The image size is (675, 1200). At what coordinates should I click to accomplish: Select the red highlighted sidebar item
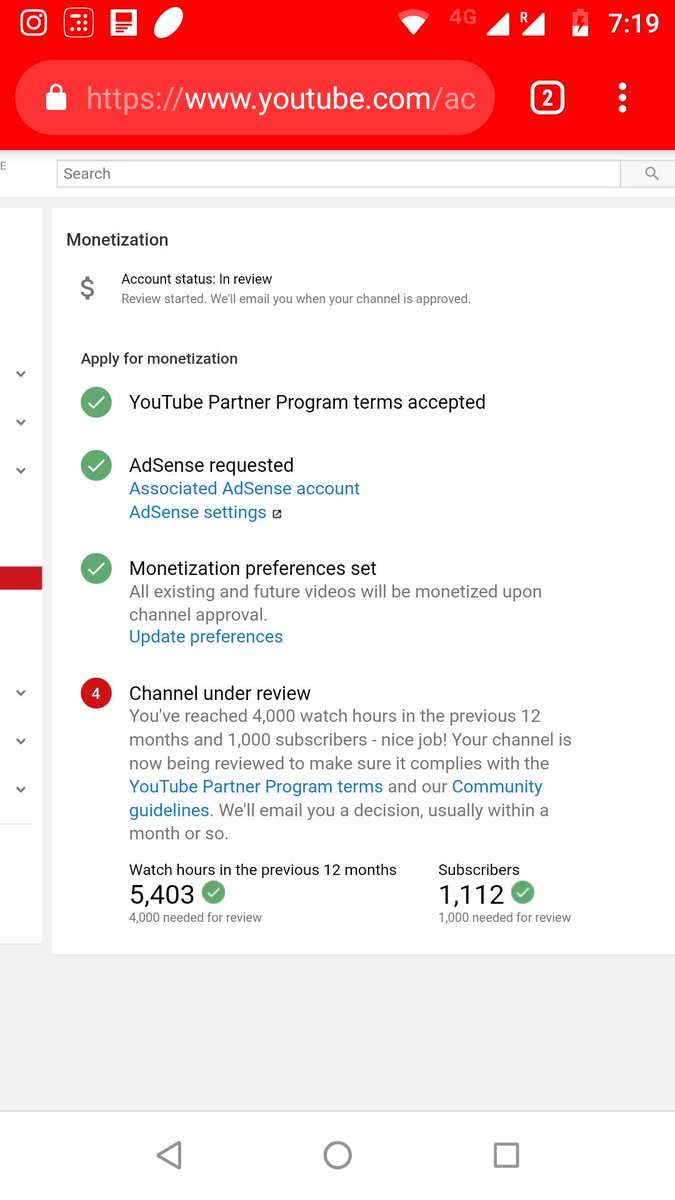(x=21, y=578)
